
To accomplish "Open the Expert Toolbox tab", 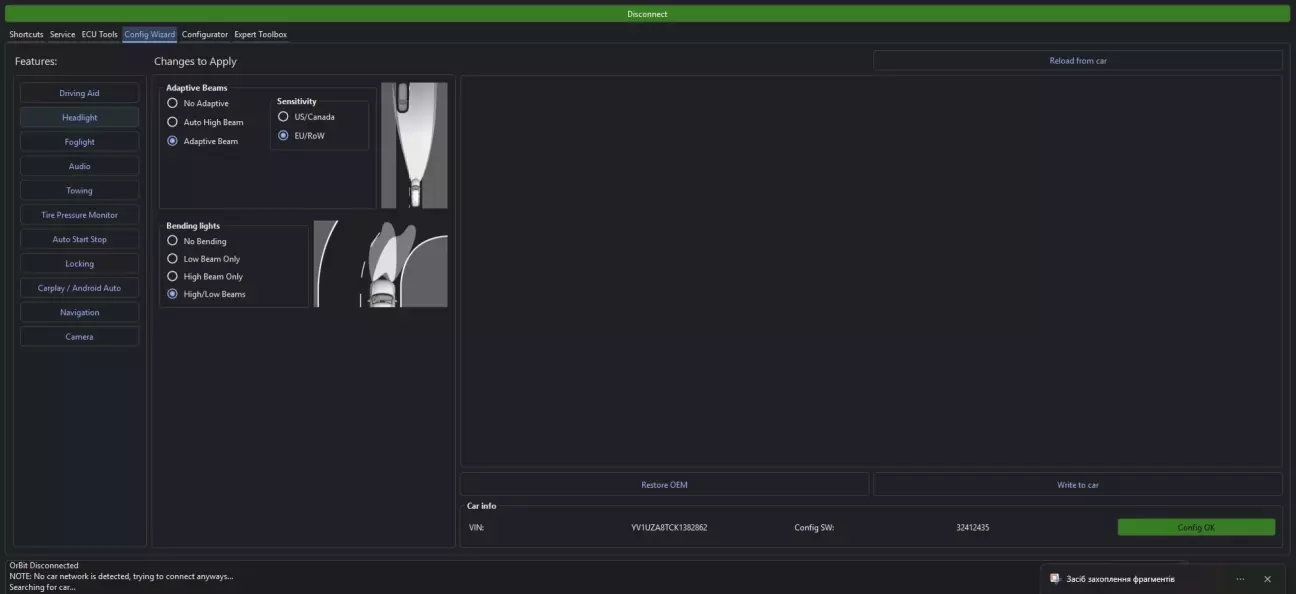I will pyautogui.click(x=260, y=35).
